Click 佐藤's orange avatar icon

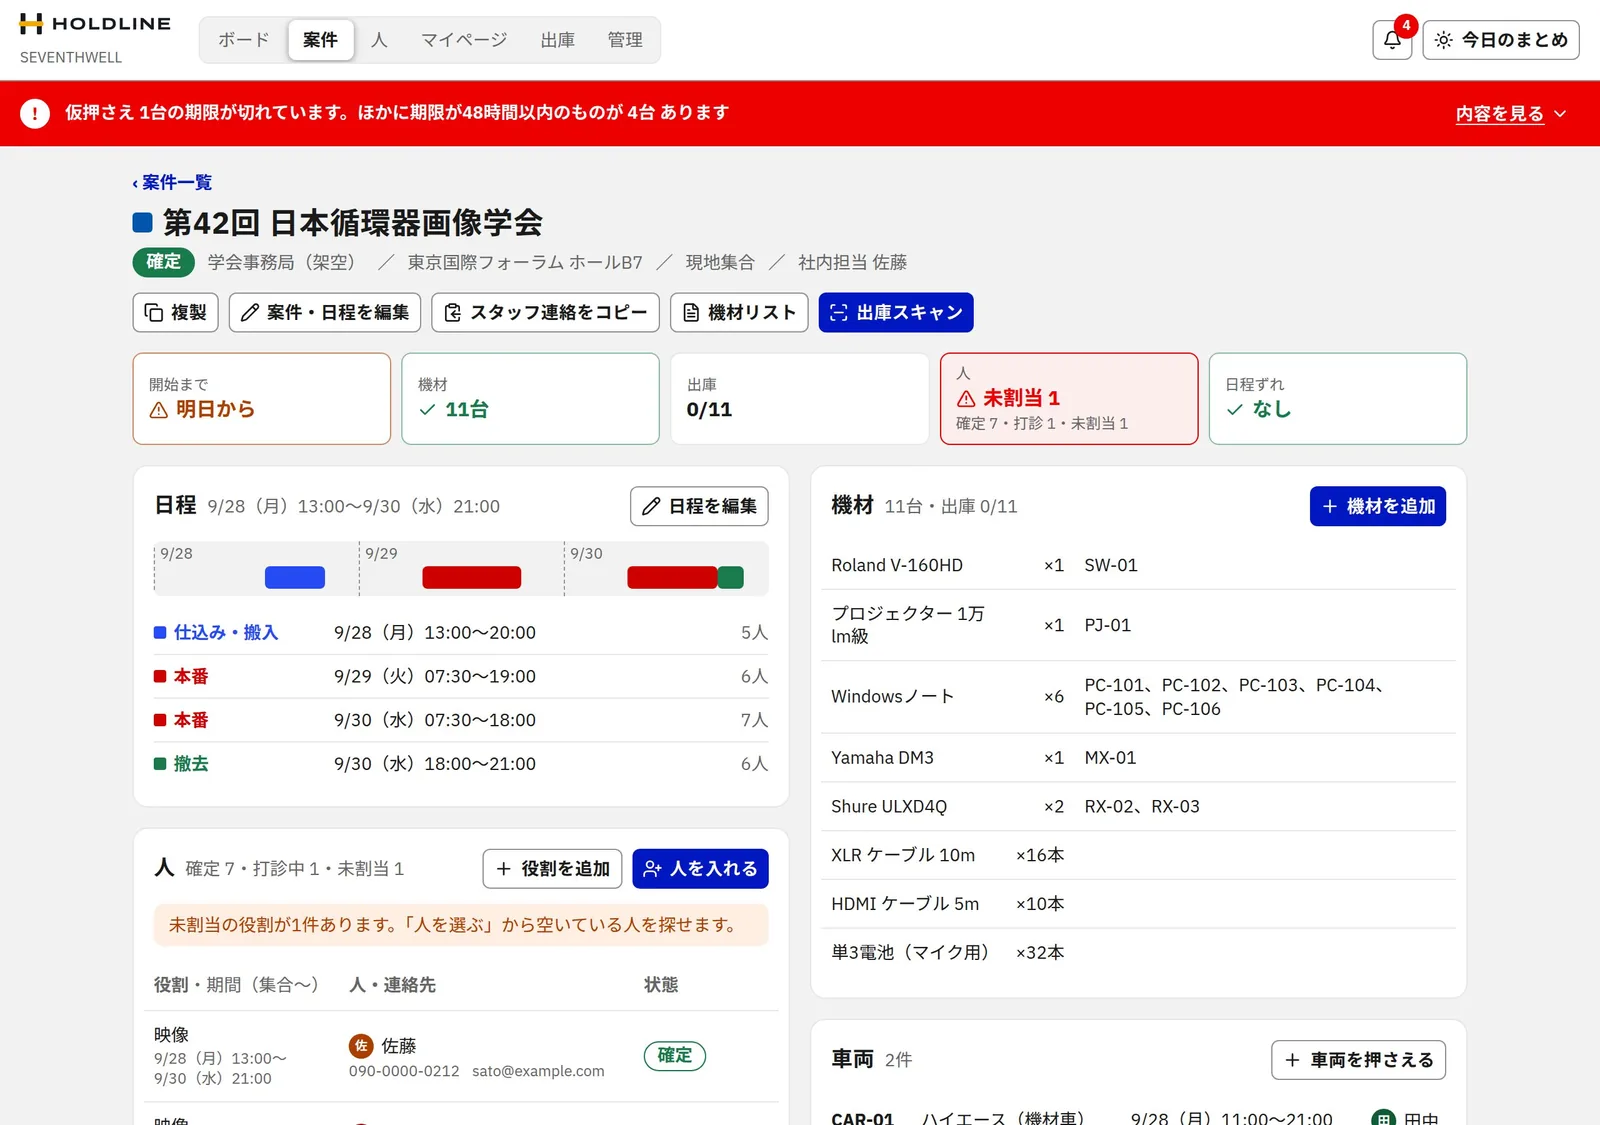point(361,1046)
